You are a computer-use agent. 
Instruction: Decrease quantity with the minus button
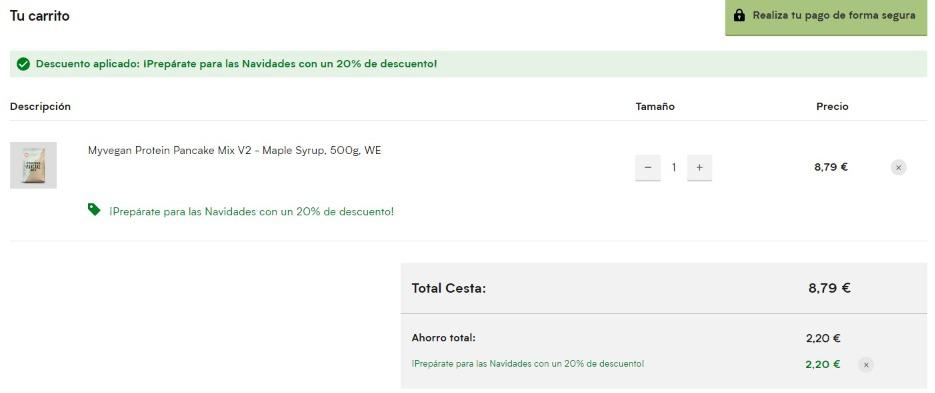point(648,168)
